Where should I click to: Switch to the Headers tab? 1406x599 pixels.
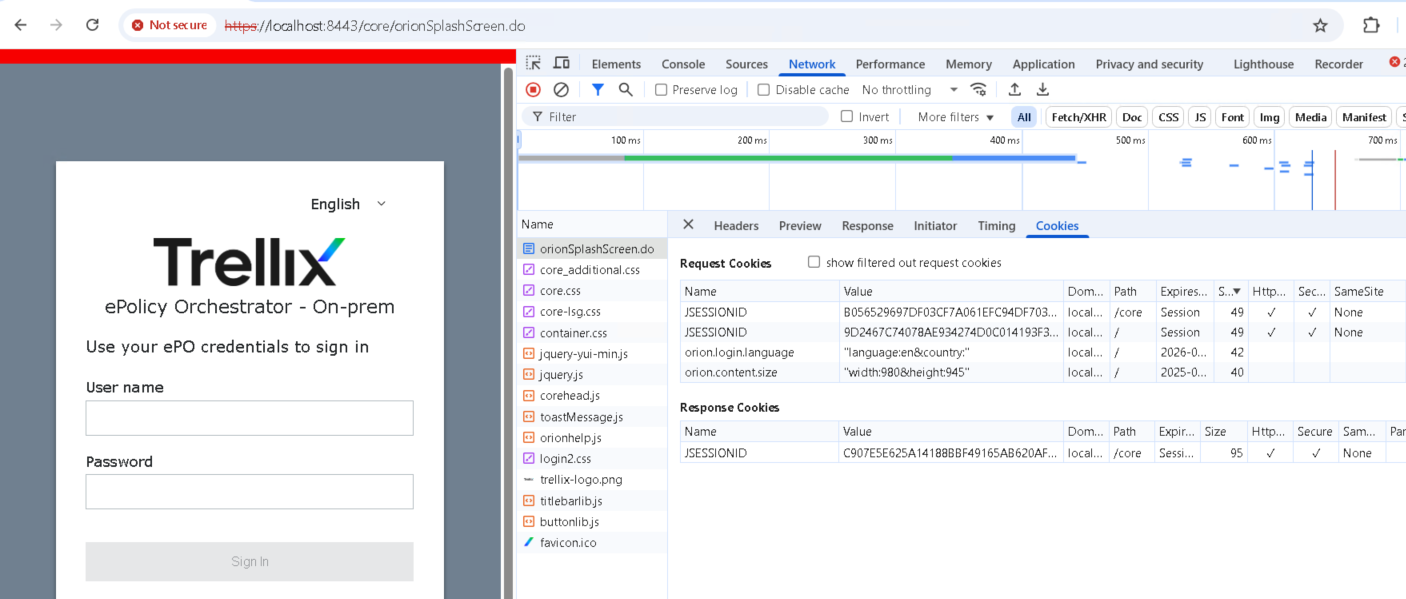click(736, 226)
